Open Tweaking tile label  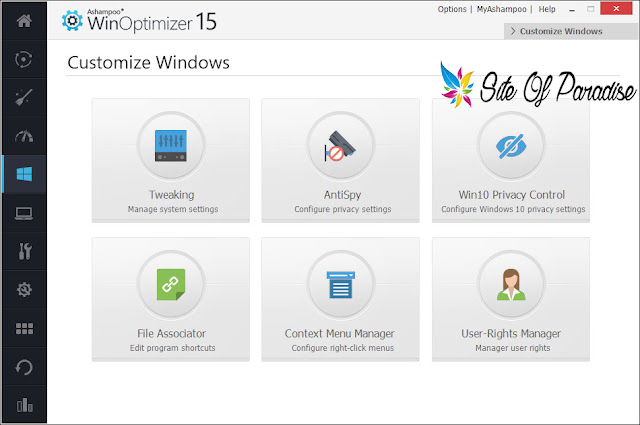171,195
